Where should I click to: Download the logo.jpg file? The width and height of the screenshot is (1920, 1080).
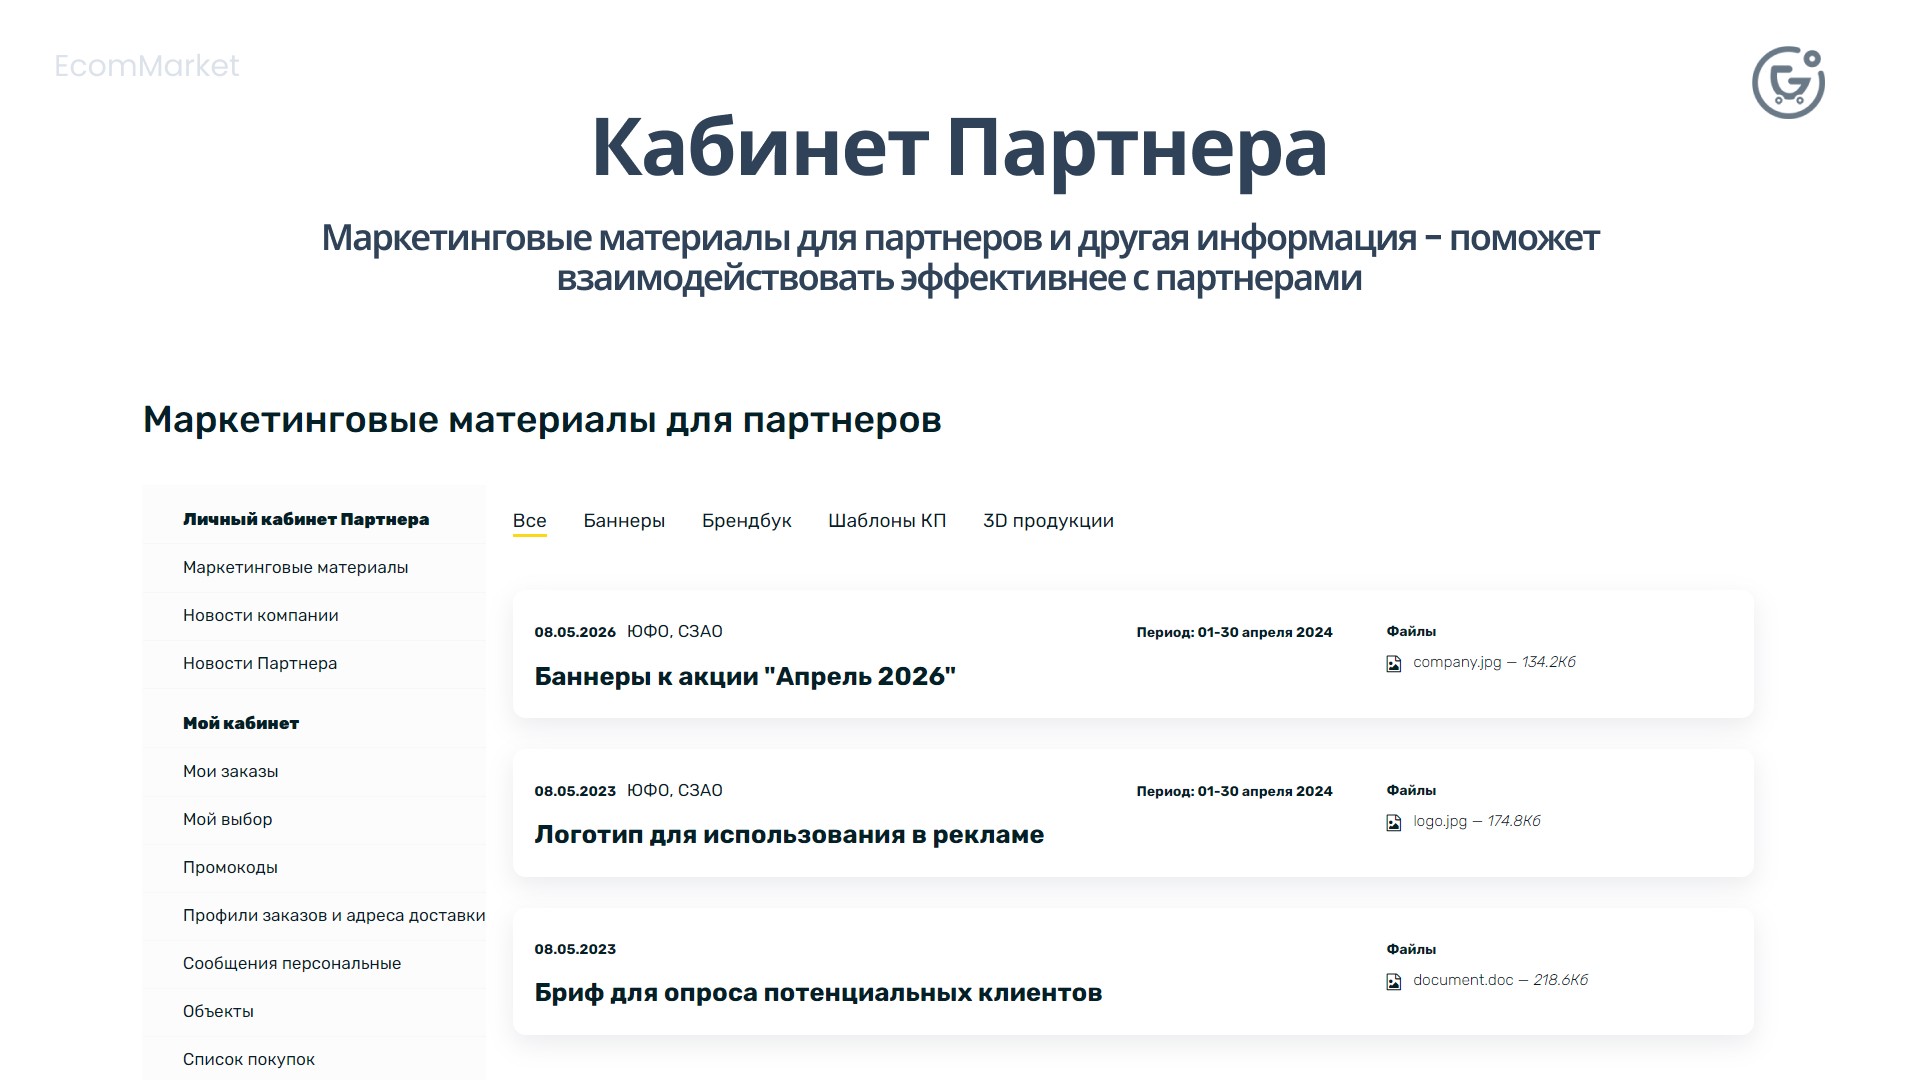[1440, 822]
